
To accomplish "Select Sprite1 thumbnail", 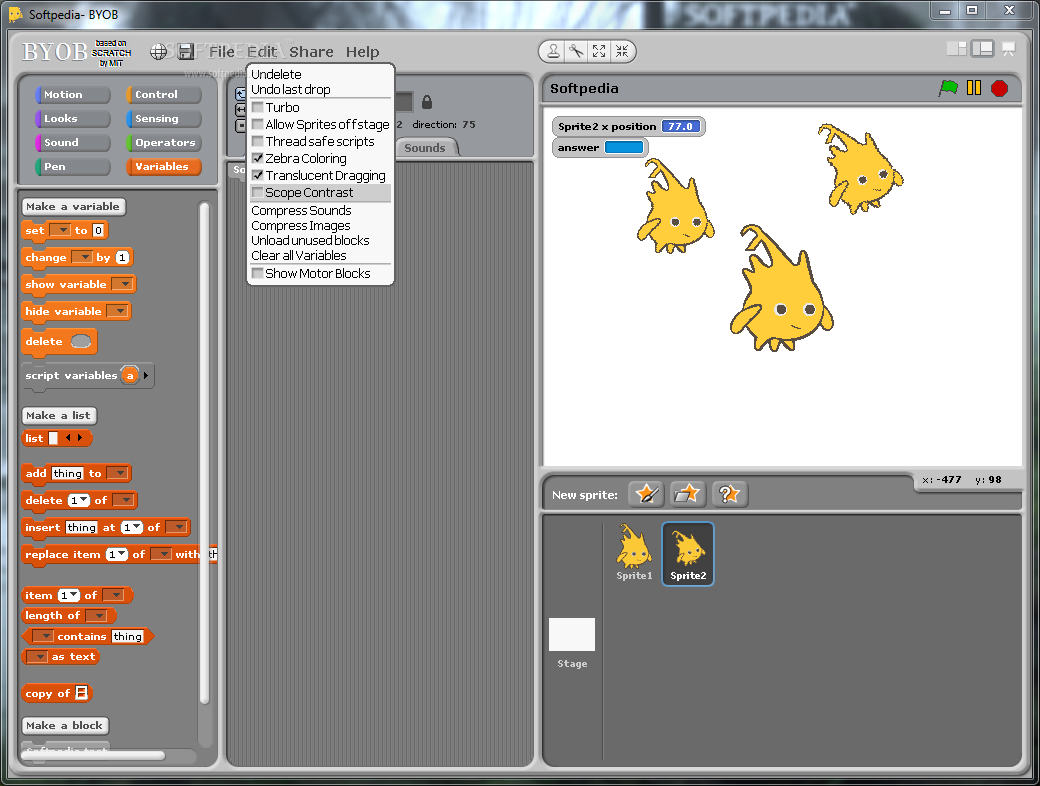I will pyautogui.click(x=634, y=553).
